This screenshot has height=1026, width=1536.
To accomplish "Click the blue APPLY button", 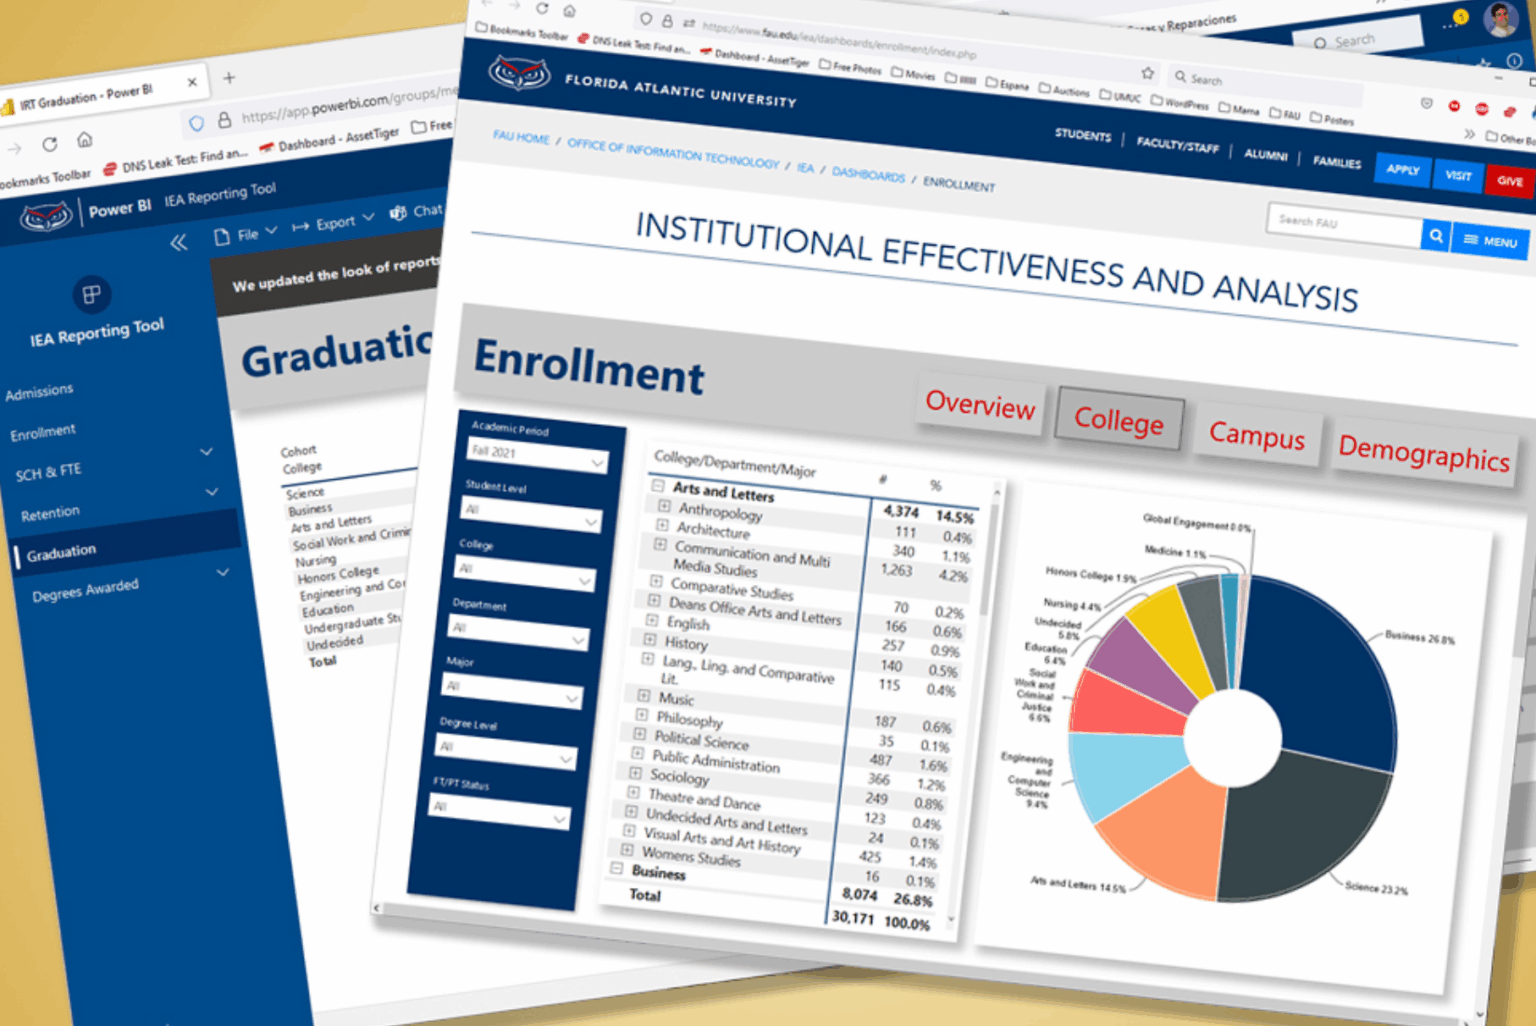I will coord(1402,170).
